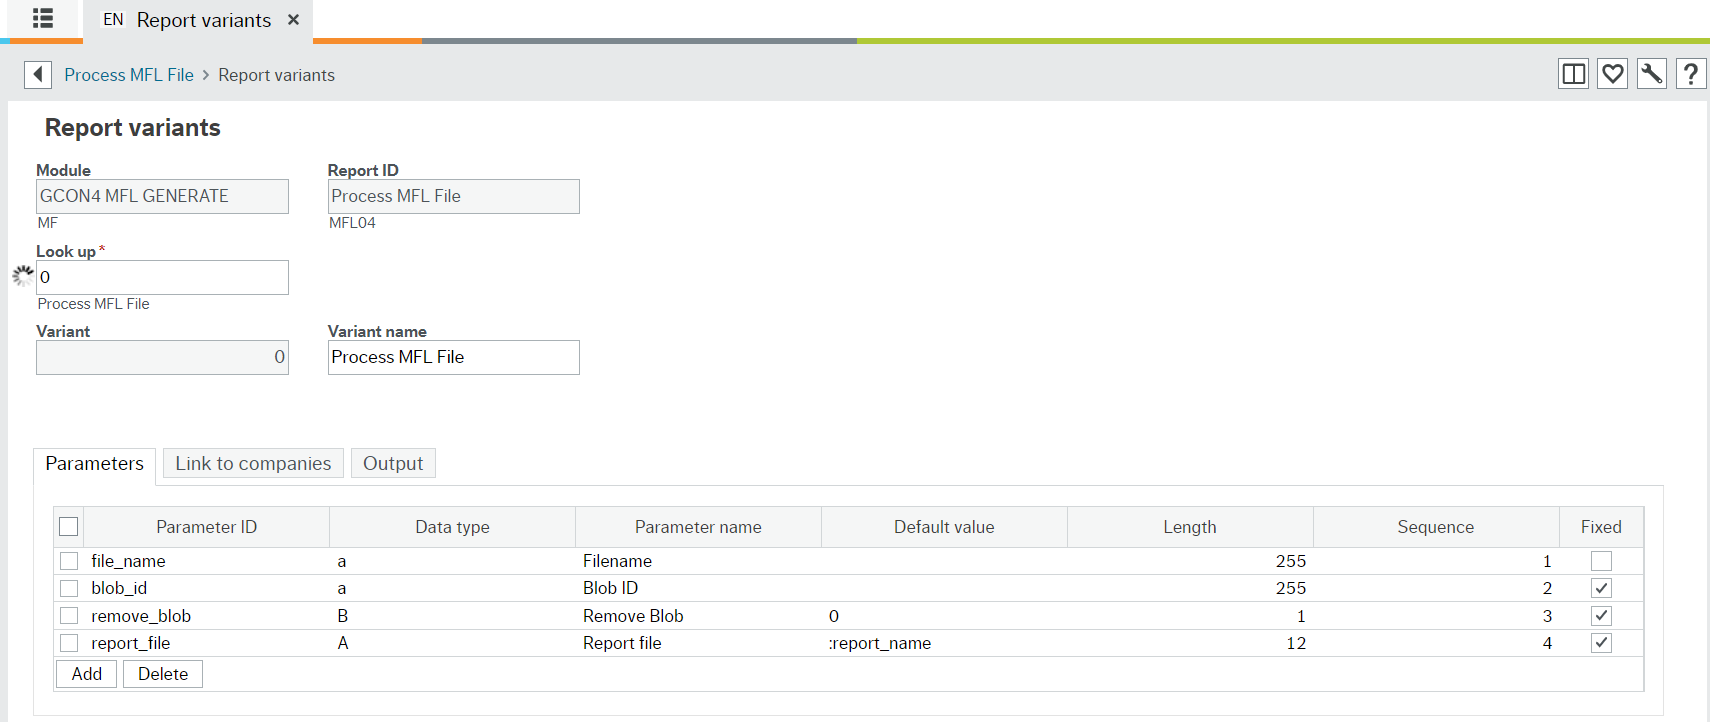1710x722 pixels.
Task: Toggle Fixed checkbox for report_file row
Action: coord(1601,643)
